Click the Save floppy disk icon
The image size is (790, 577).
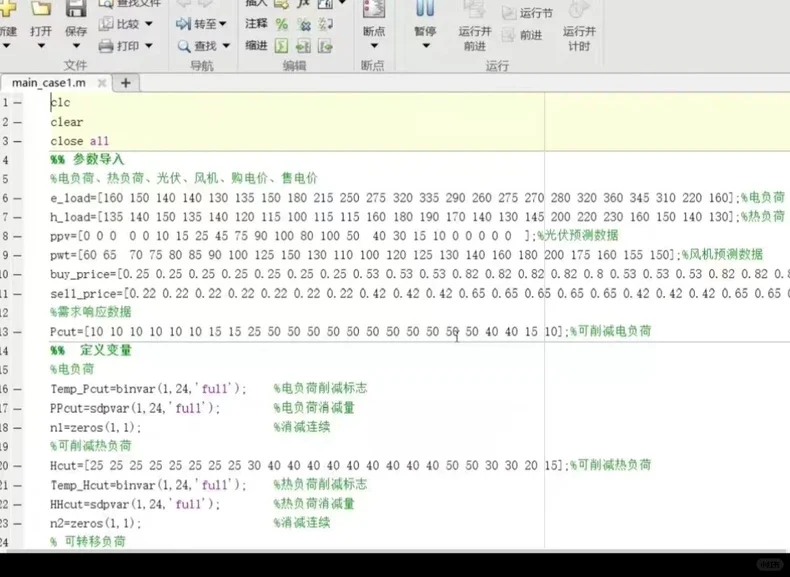[x=76, y=8]
